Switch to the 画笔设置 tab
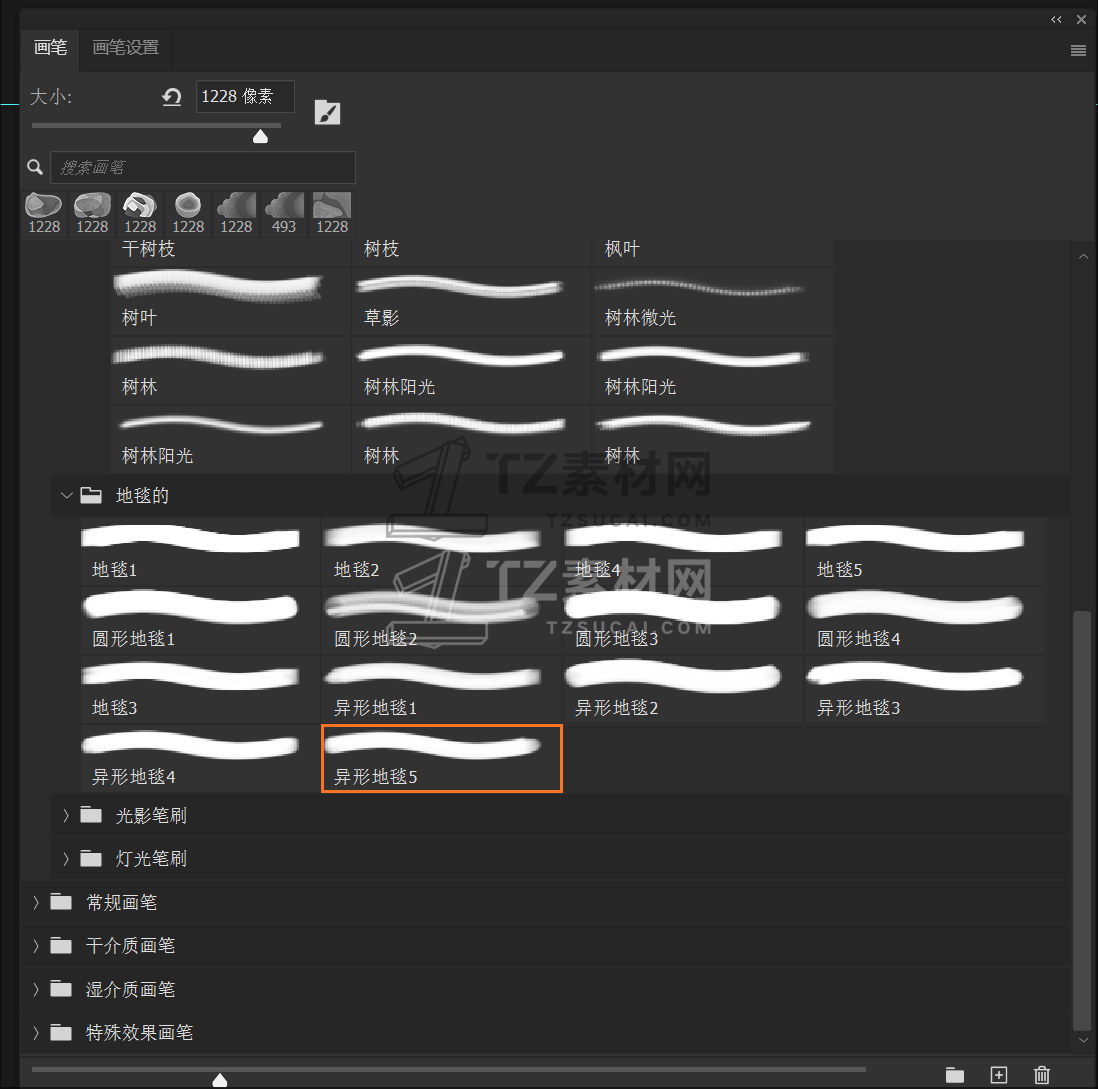 click(x=125, y=48)
